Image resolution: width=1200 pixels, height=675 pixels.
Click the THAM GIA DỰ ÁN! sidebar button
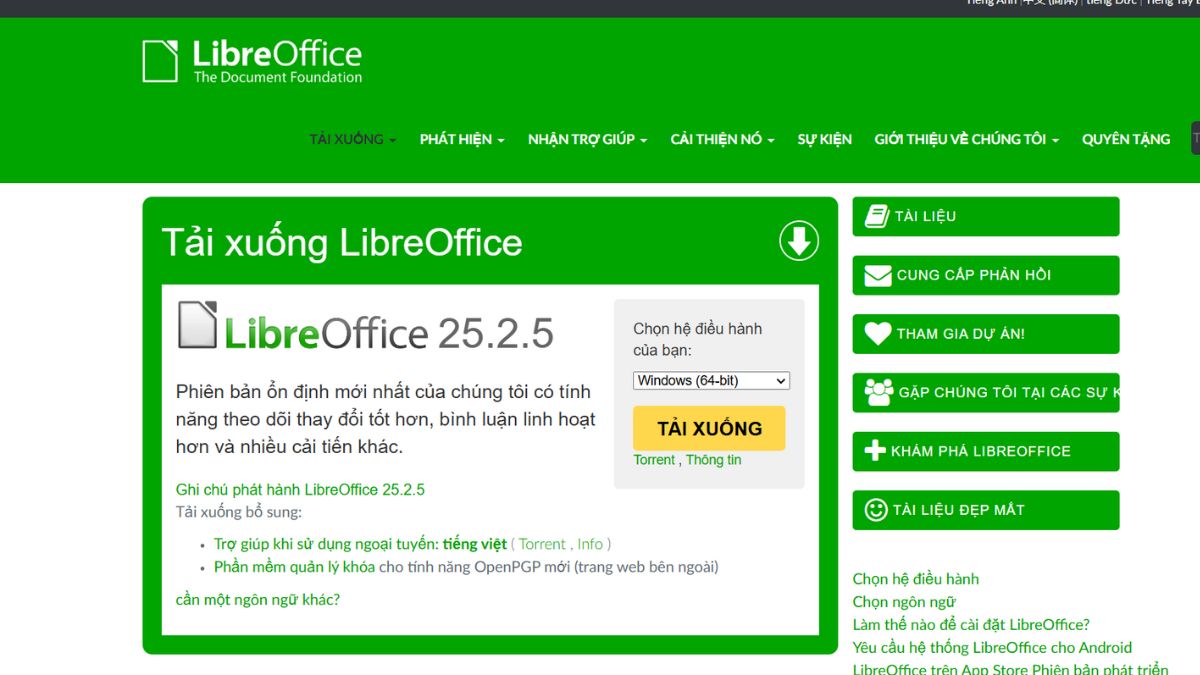click(986, 334)
